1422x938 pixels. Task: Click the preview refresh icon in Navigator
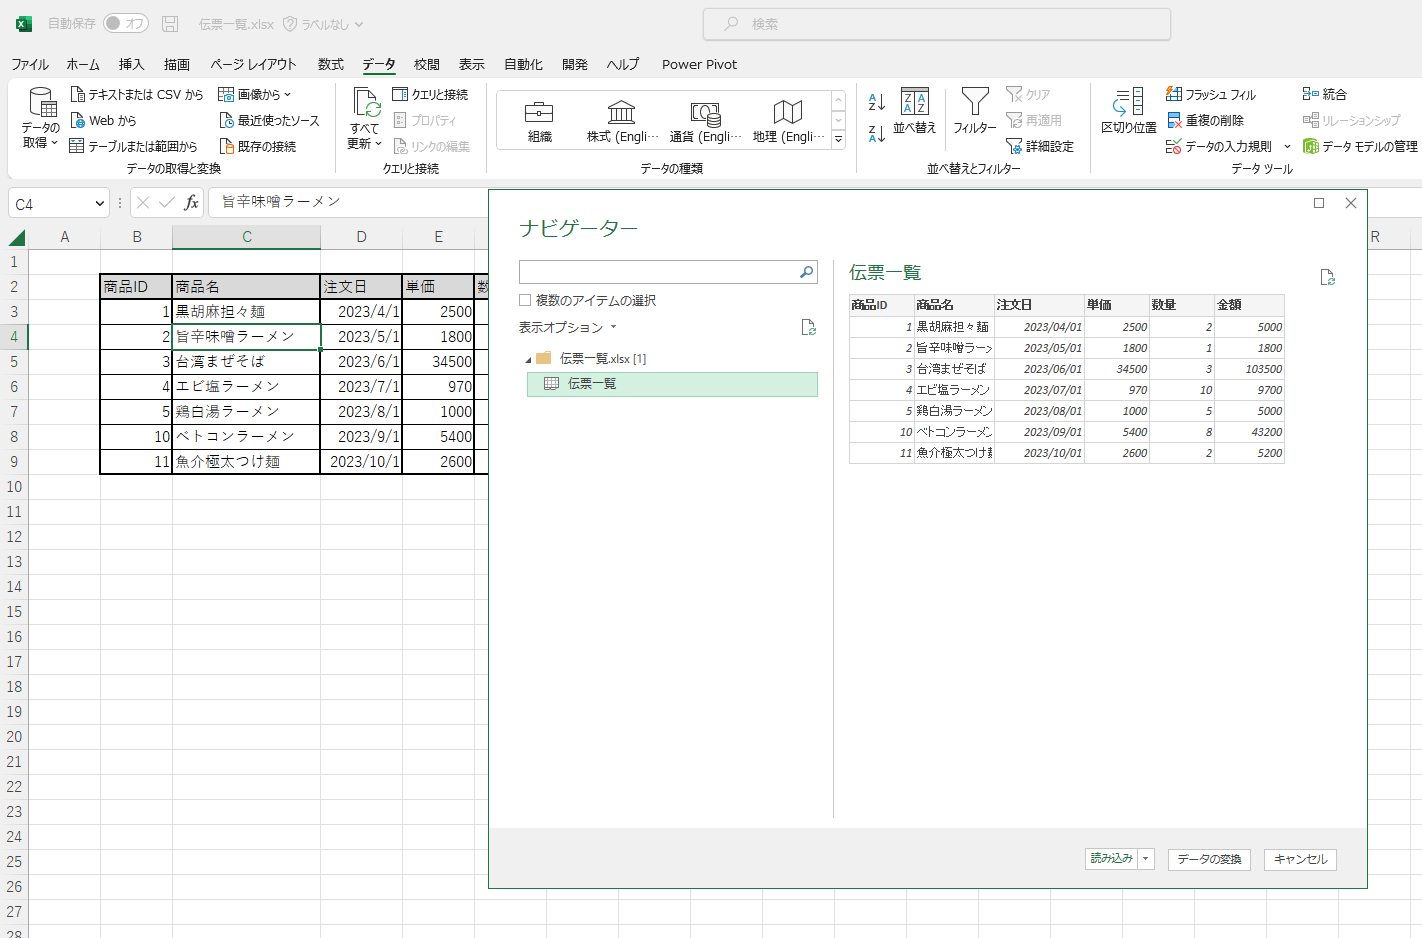[1328, 277]
